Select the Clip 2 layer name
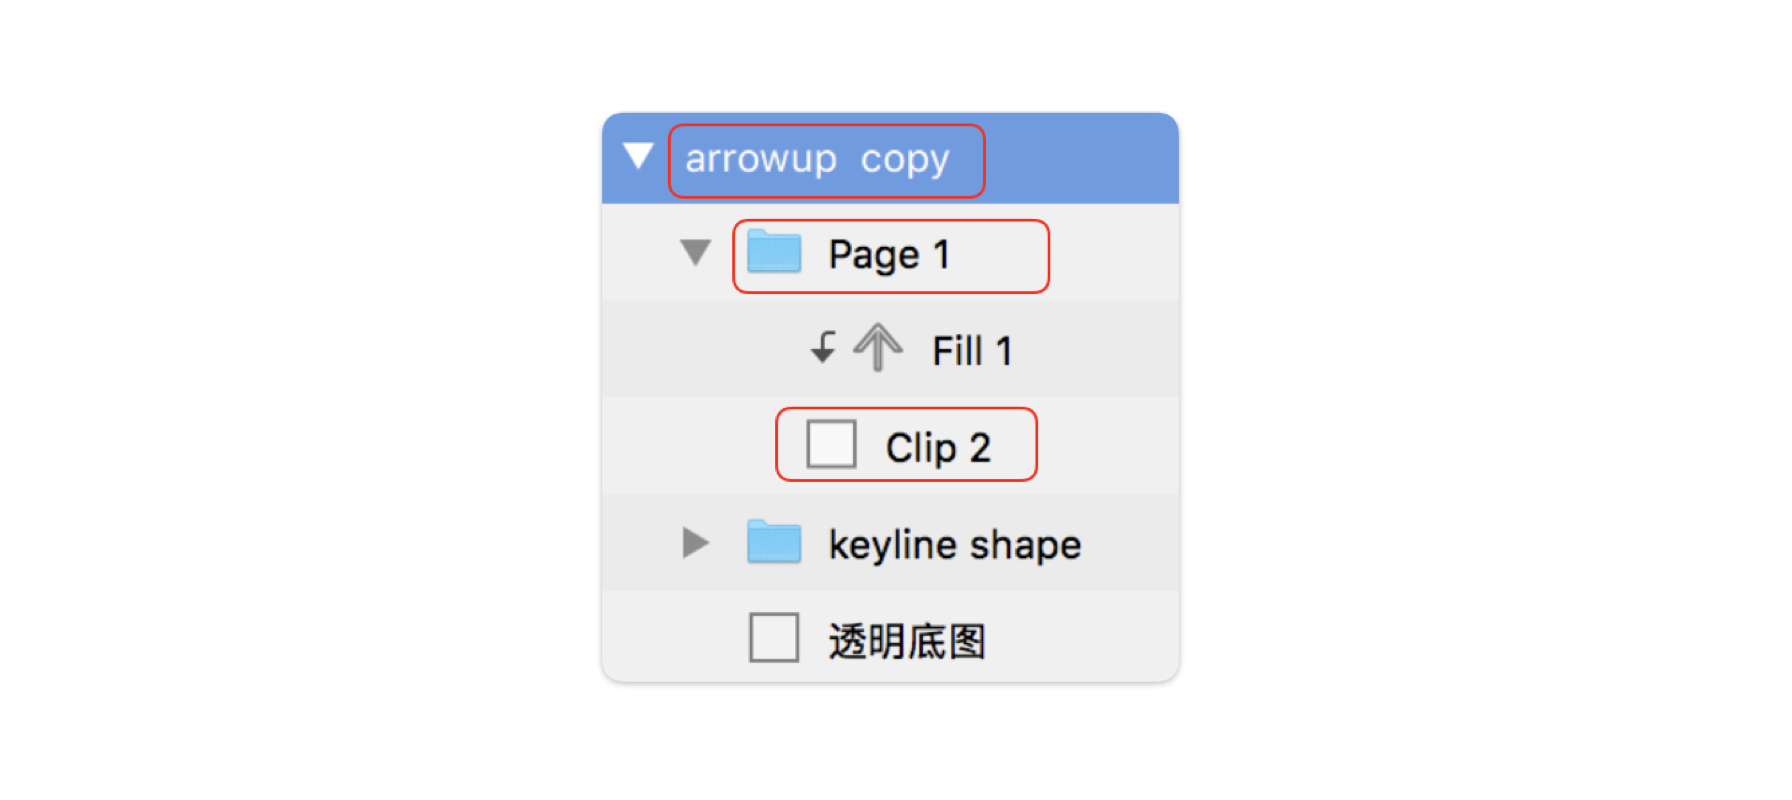The height and width of the screenshot is (800, 1792). (938, 448)
